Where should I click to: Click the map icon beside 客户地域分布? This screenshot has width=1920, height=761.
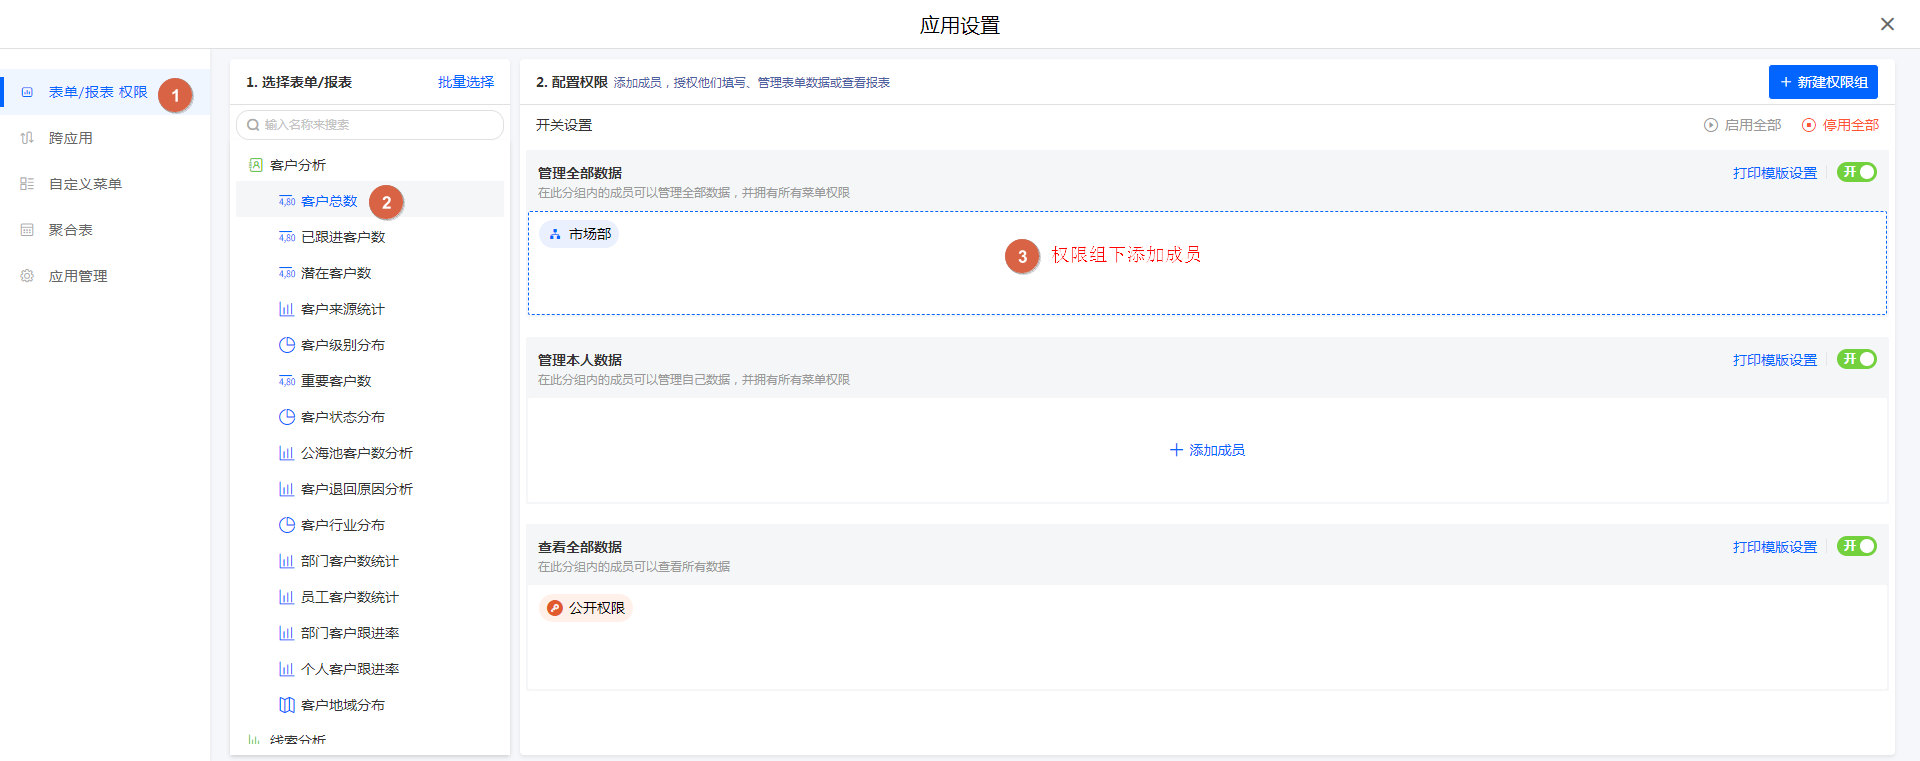pos(286,705)
